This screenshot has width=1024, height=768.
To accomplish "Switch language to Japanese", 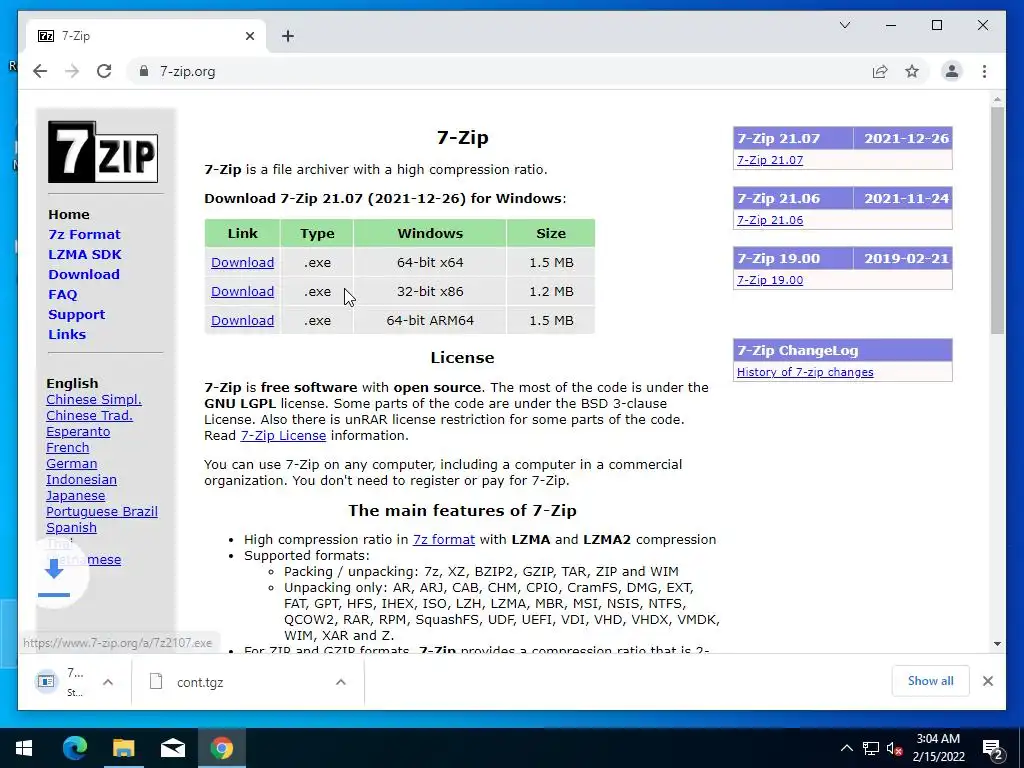I will click(x=75, y=496).
